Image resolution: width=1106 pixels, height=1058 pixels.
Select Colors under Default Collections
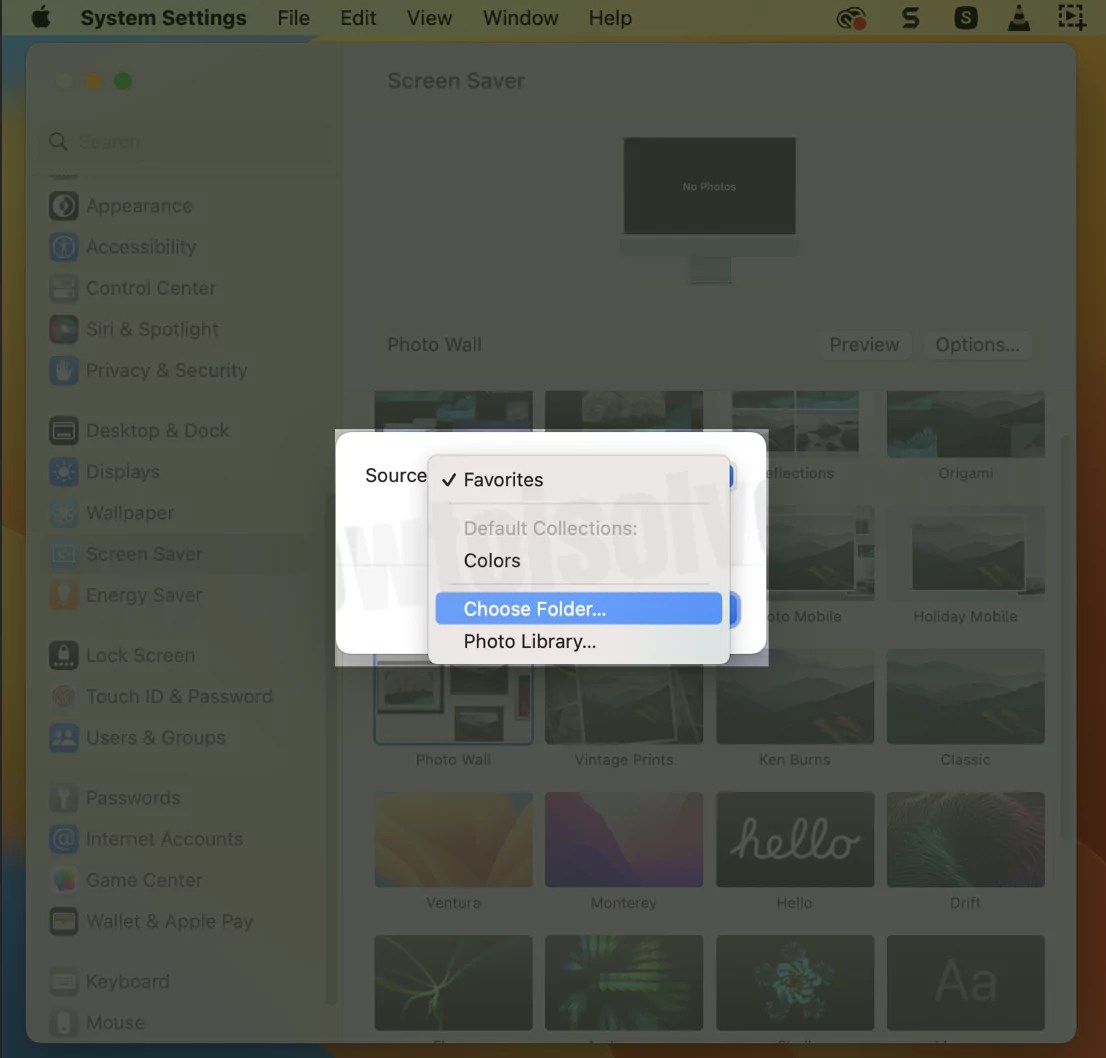point(491,560)
